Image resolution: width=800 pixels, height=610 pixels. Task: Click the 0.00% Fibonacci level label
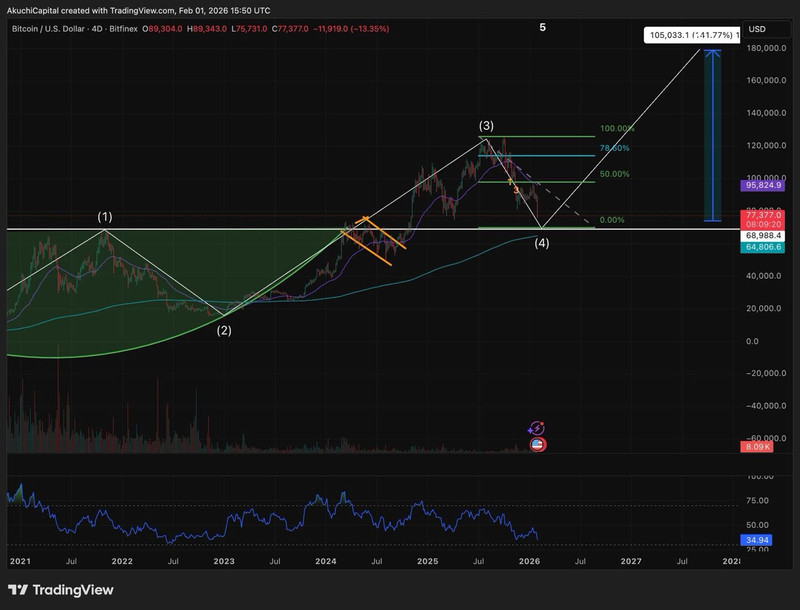(611, 220)
